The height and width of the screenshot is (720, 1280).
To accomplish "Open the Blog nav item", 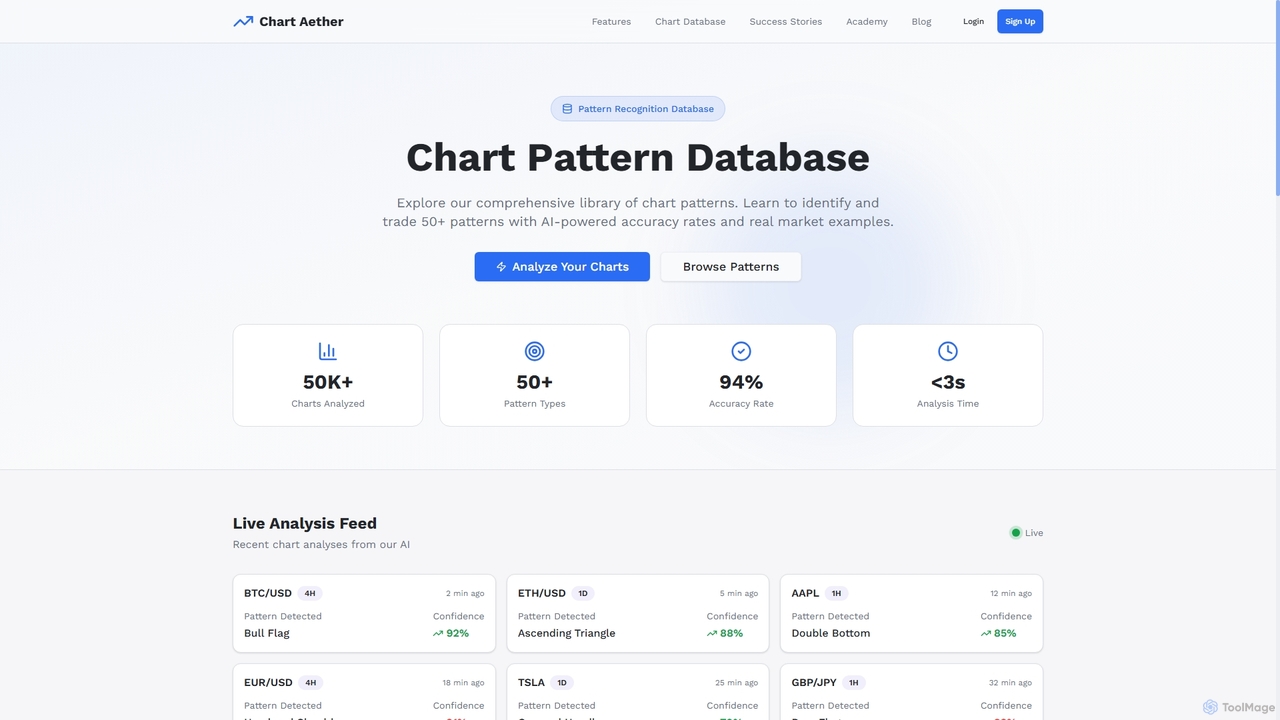I will (921, 21).
